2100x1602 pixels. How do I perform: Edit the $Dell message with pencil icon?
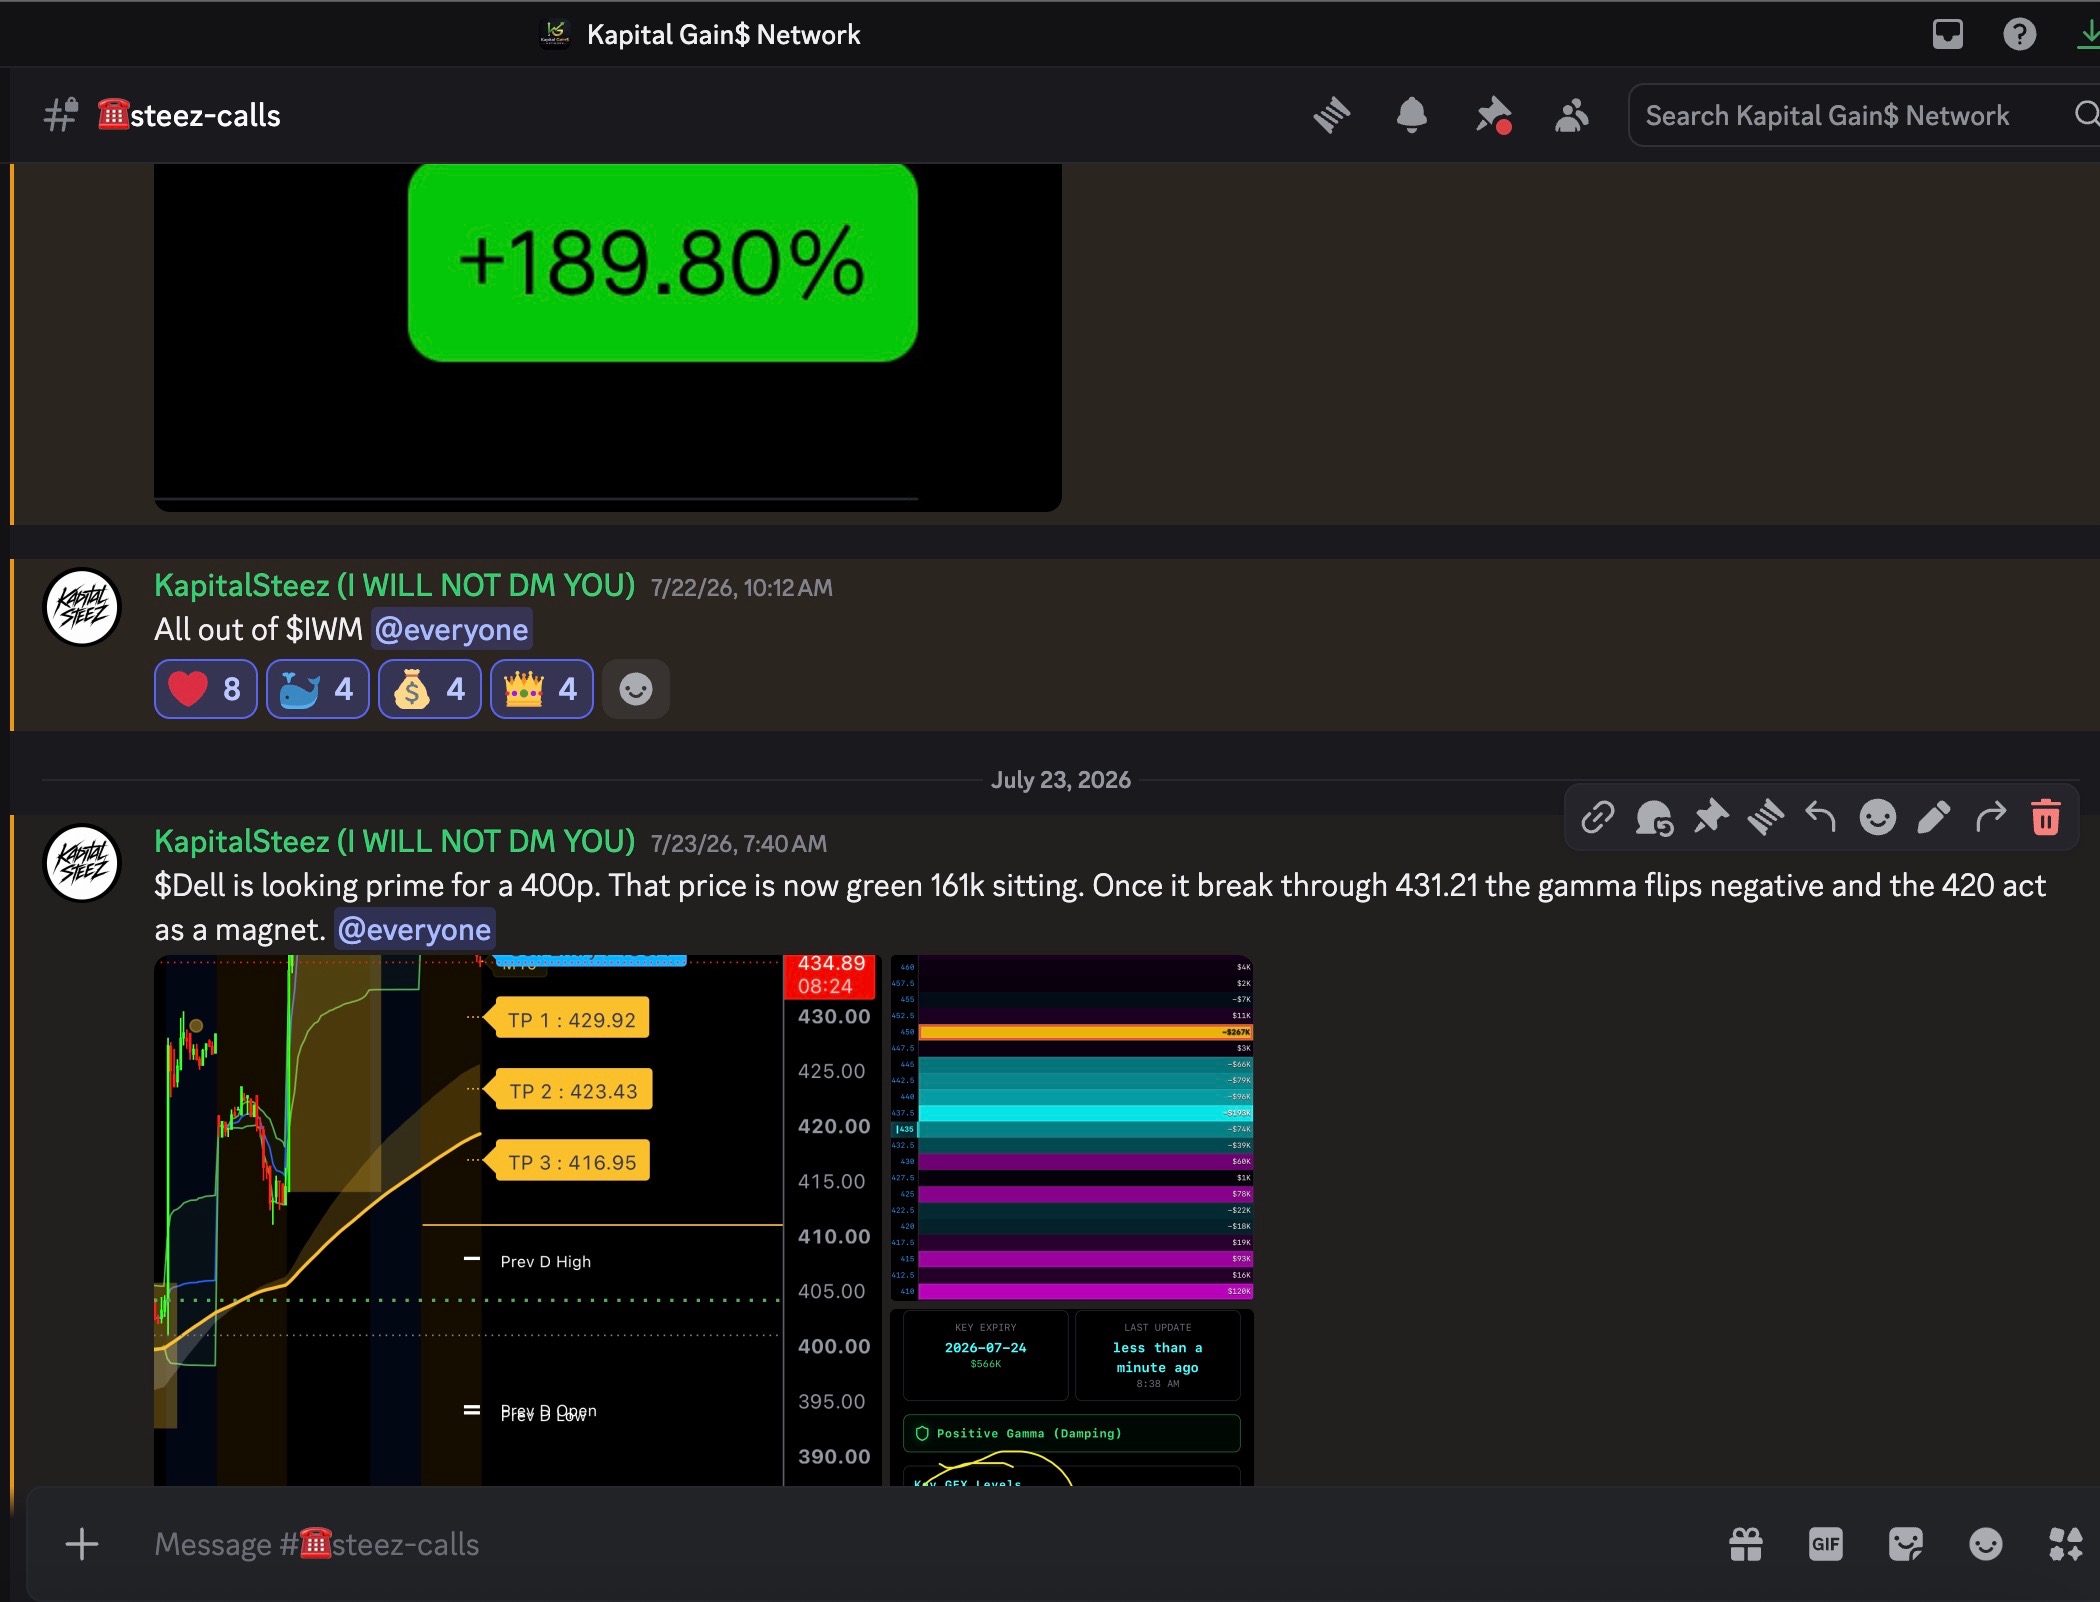(x=1933, y=817)
